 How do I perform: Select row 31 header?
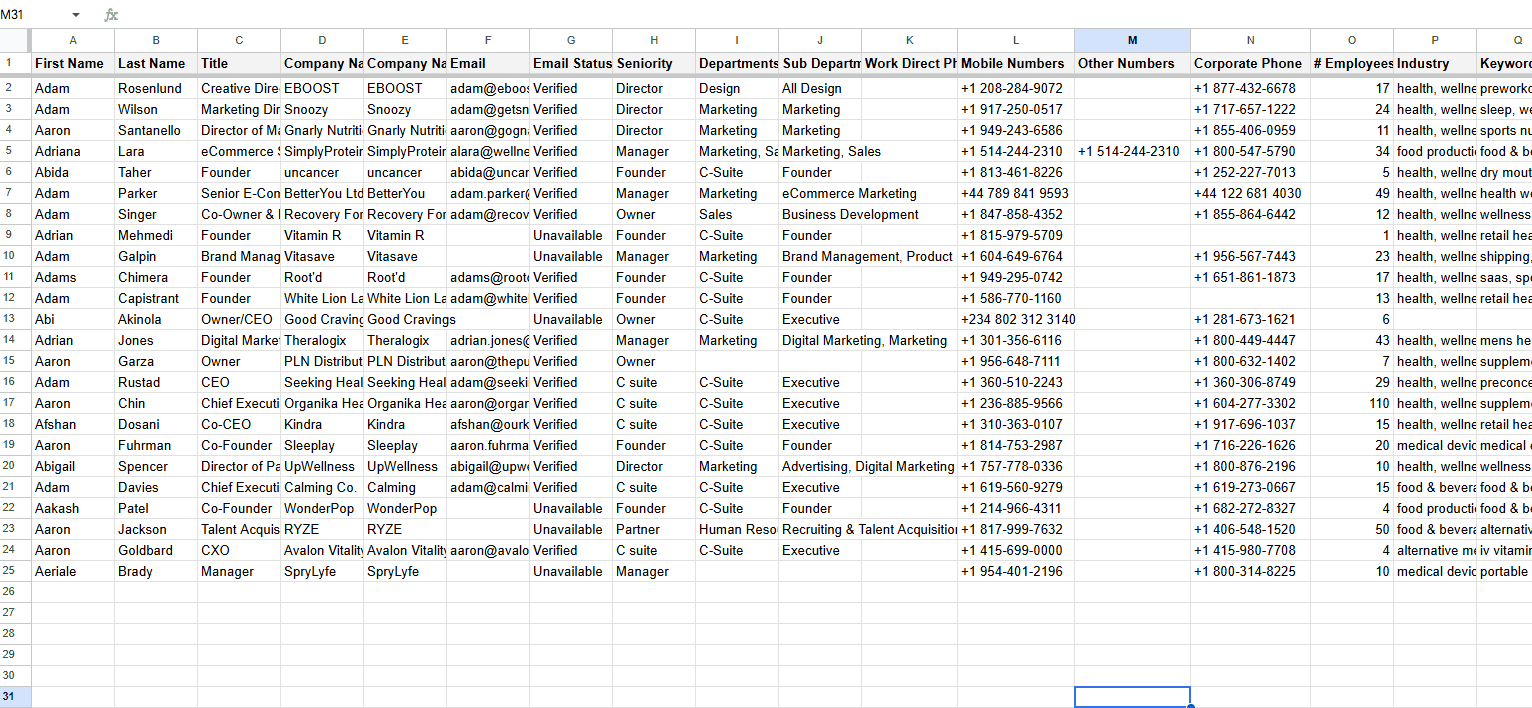pos(15,697)
